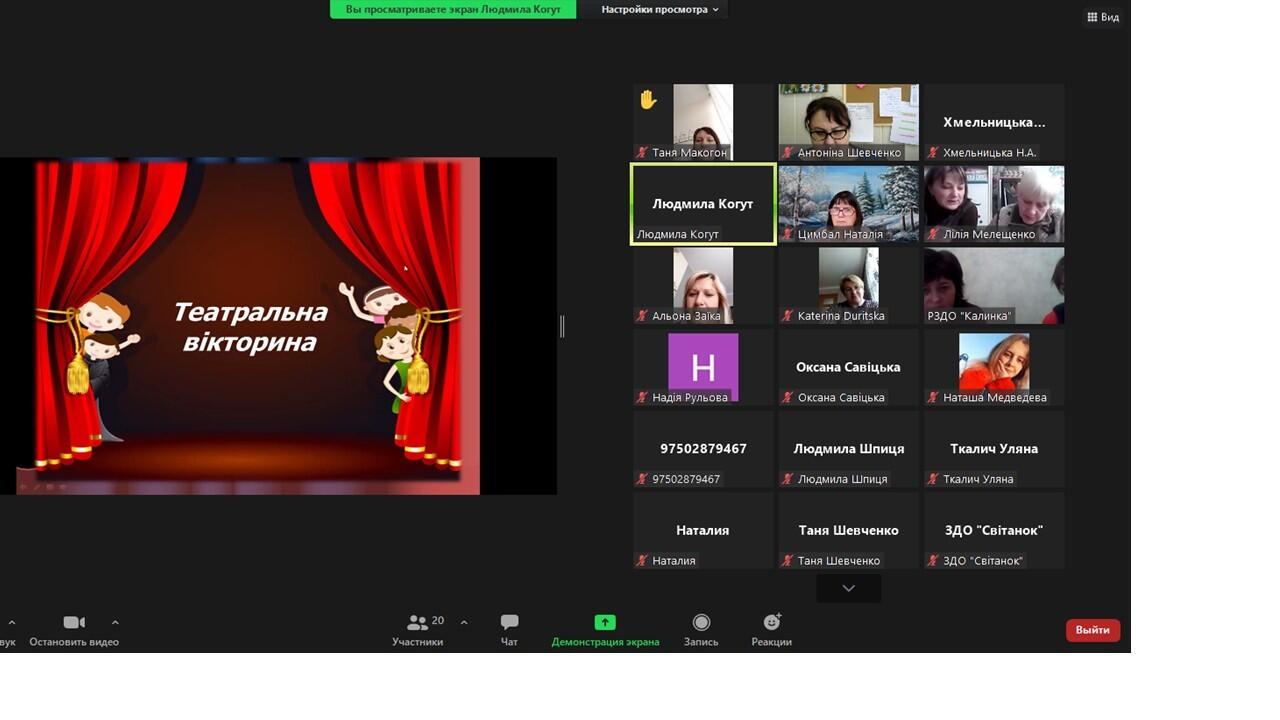This screenshot has height=720, width=1280.
Task: Click the purple H avatar of Надія Рульова
Action: coord(703,367)
